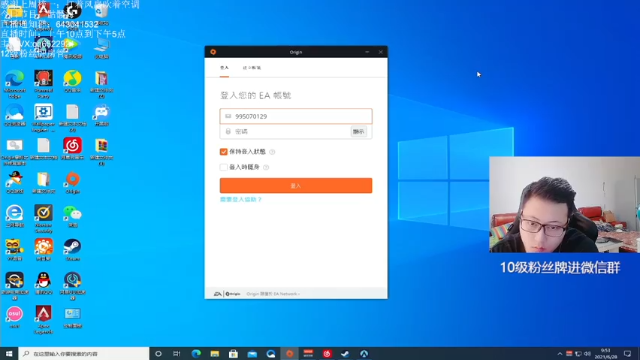Open NetEase Cloud Music desktop shortcut

pos(73,149)
